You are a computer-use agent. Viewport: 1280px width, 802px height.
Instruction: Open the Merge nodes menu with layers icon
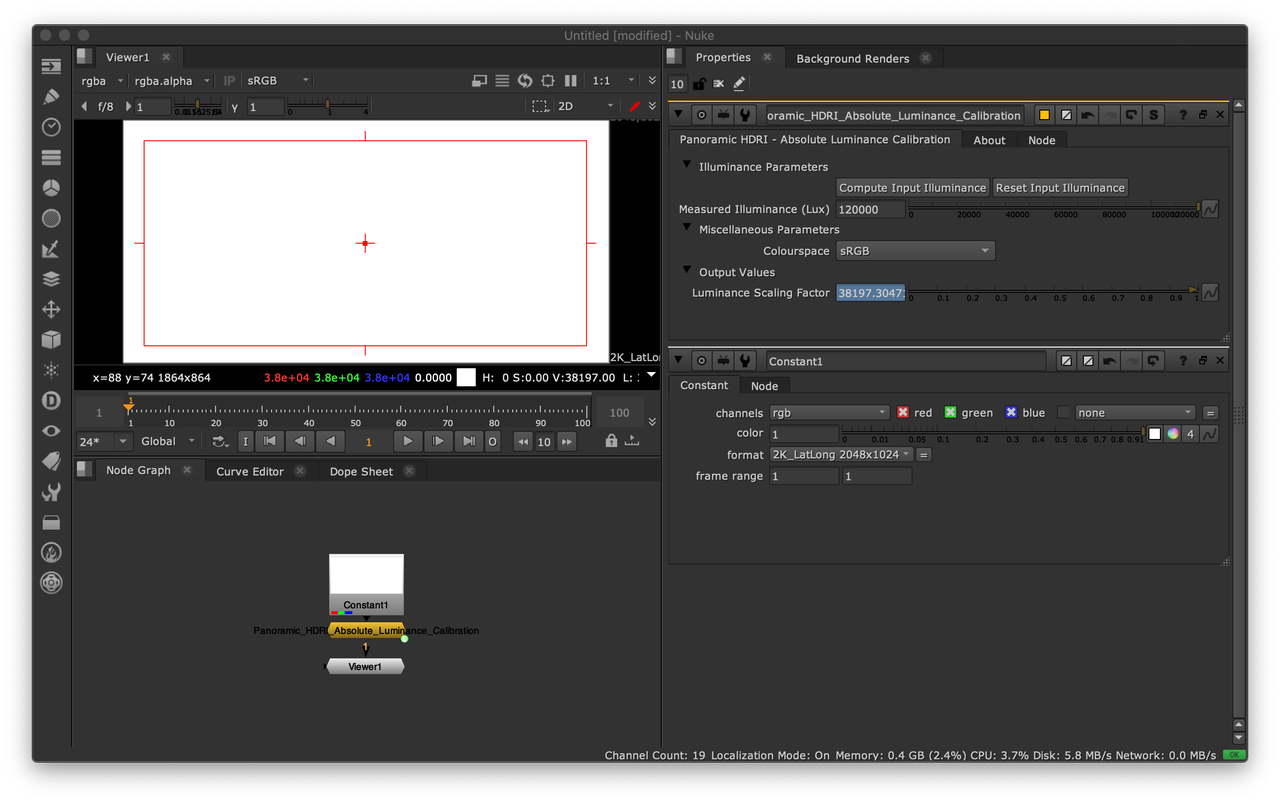51,279
